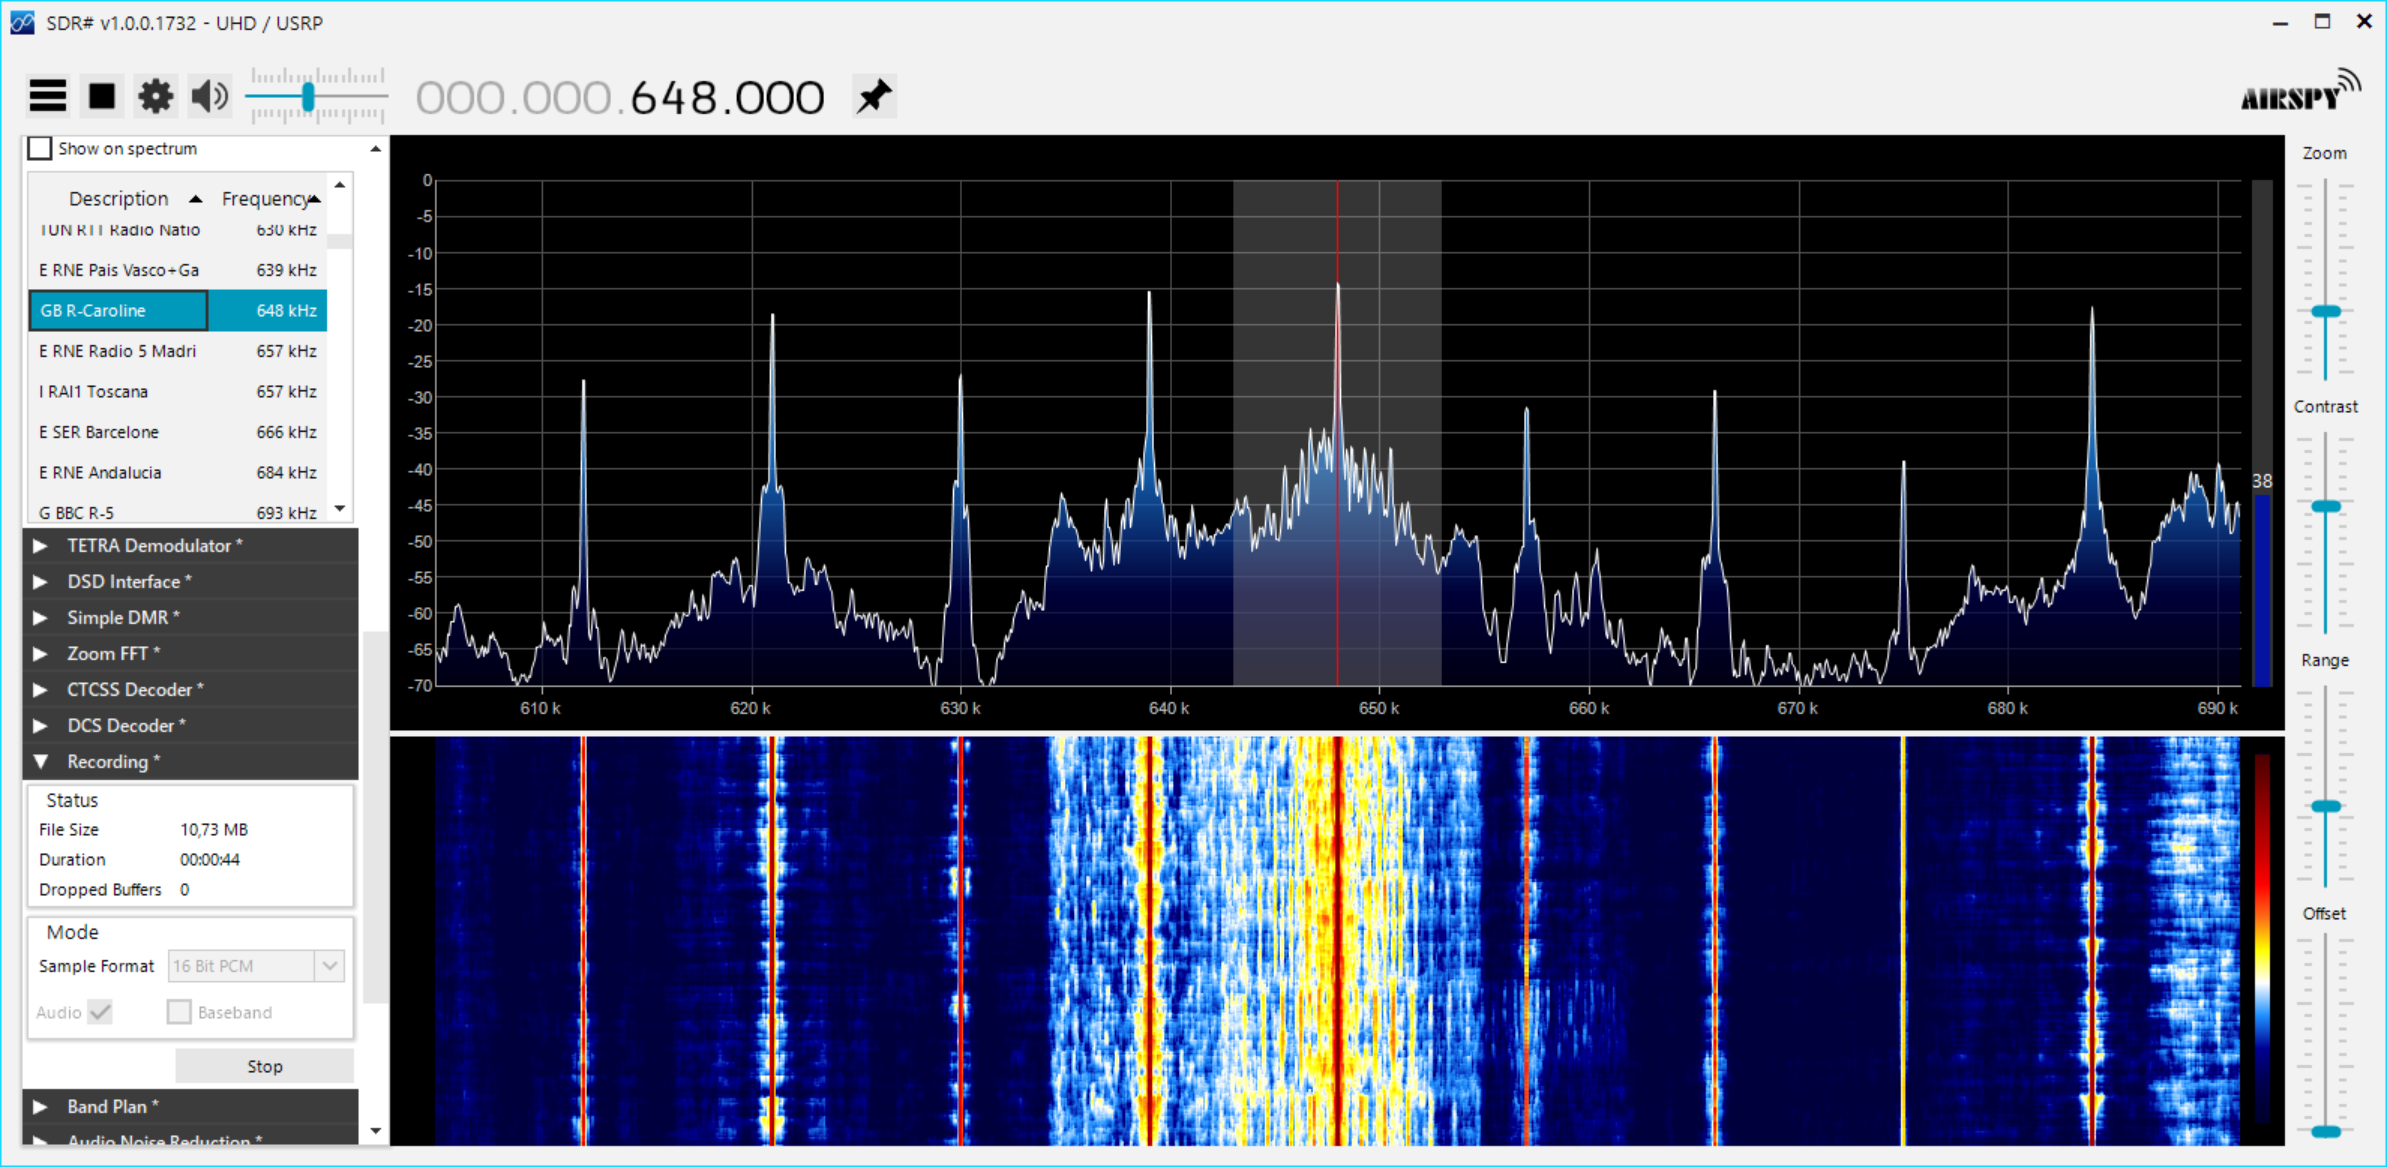This screenshot has width=2387, height=1167.
Task: Click the Range slider handle
Action: [x=2326, y=806]
